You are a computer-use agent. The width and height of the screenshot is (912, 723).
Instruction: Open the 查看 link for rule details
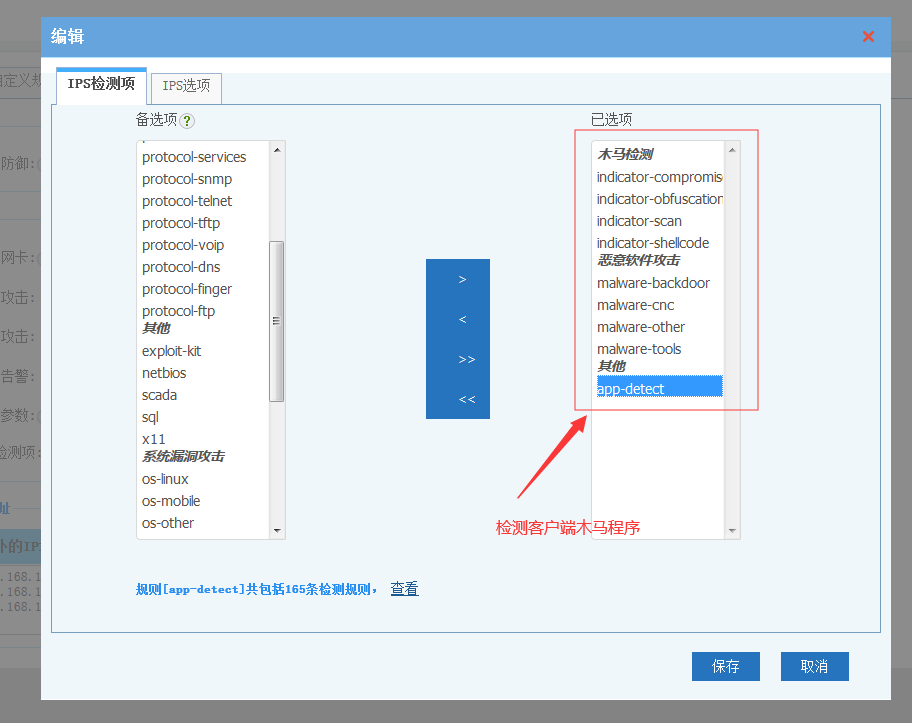tap(404, 589)
